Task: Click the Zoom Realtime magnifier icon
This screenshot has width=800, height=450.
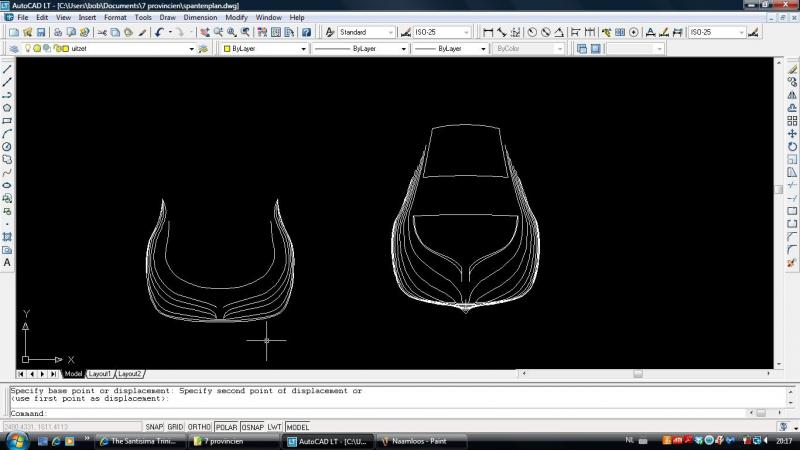Action: click(218, 32)
